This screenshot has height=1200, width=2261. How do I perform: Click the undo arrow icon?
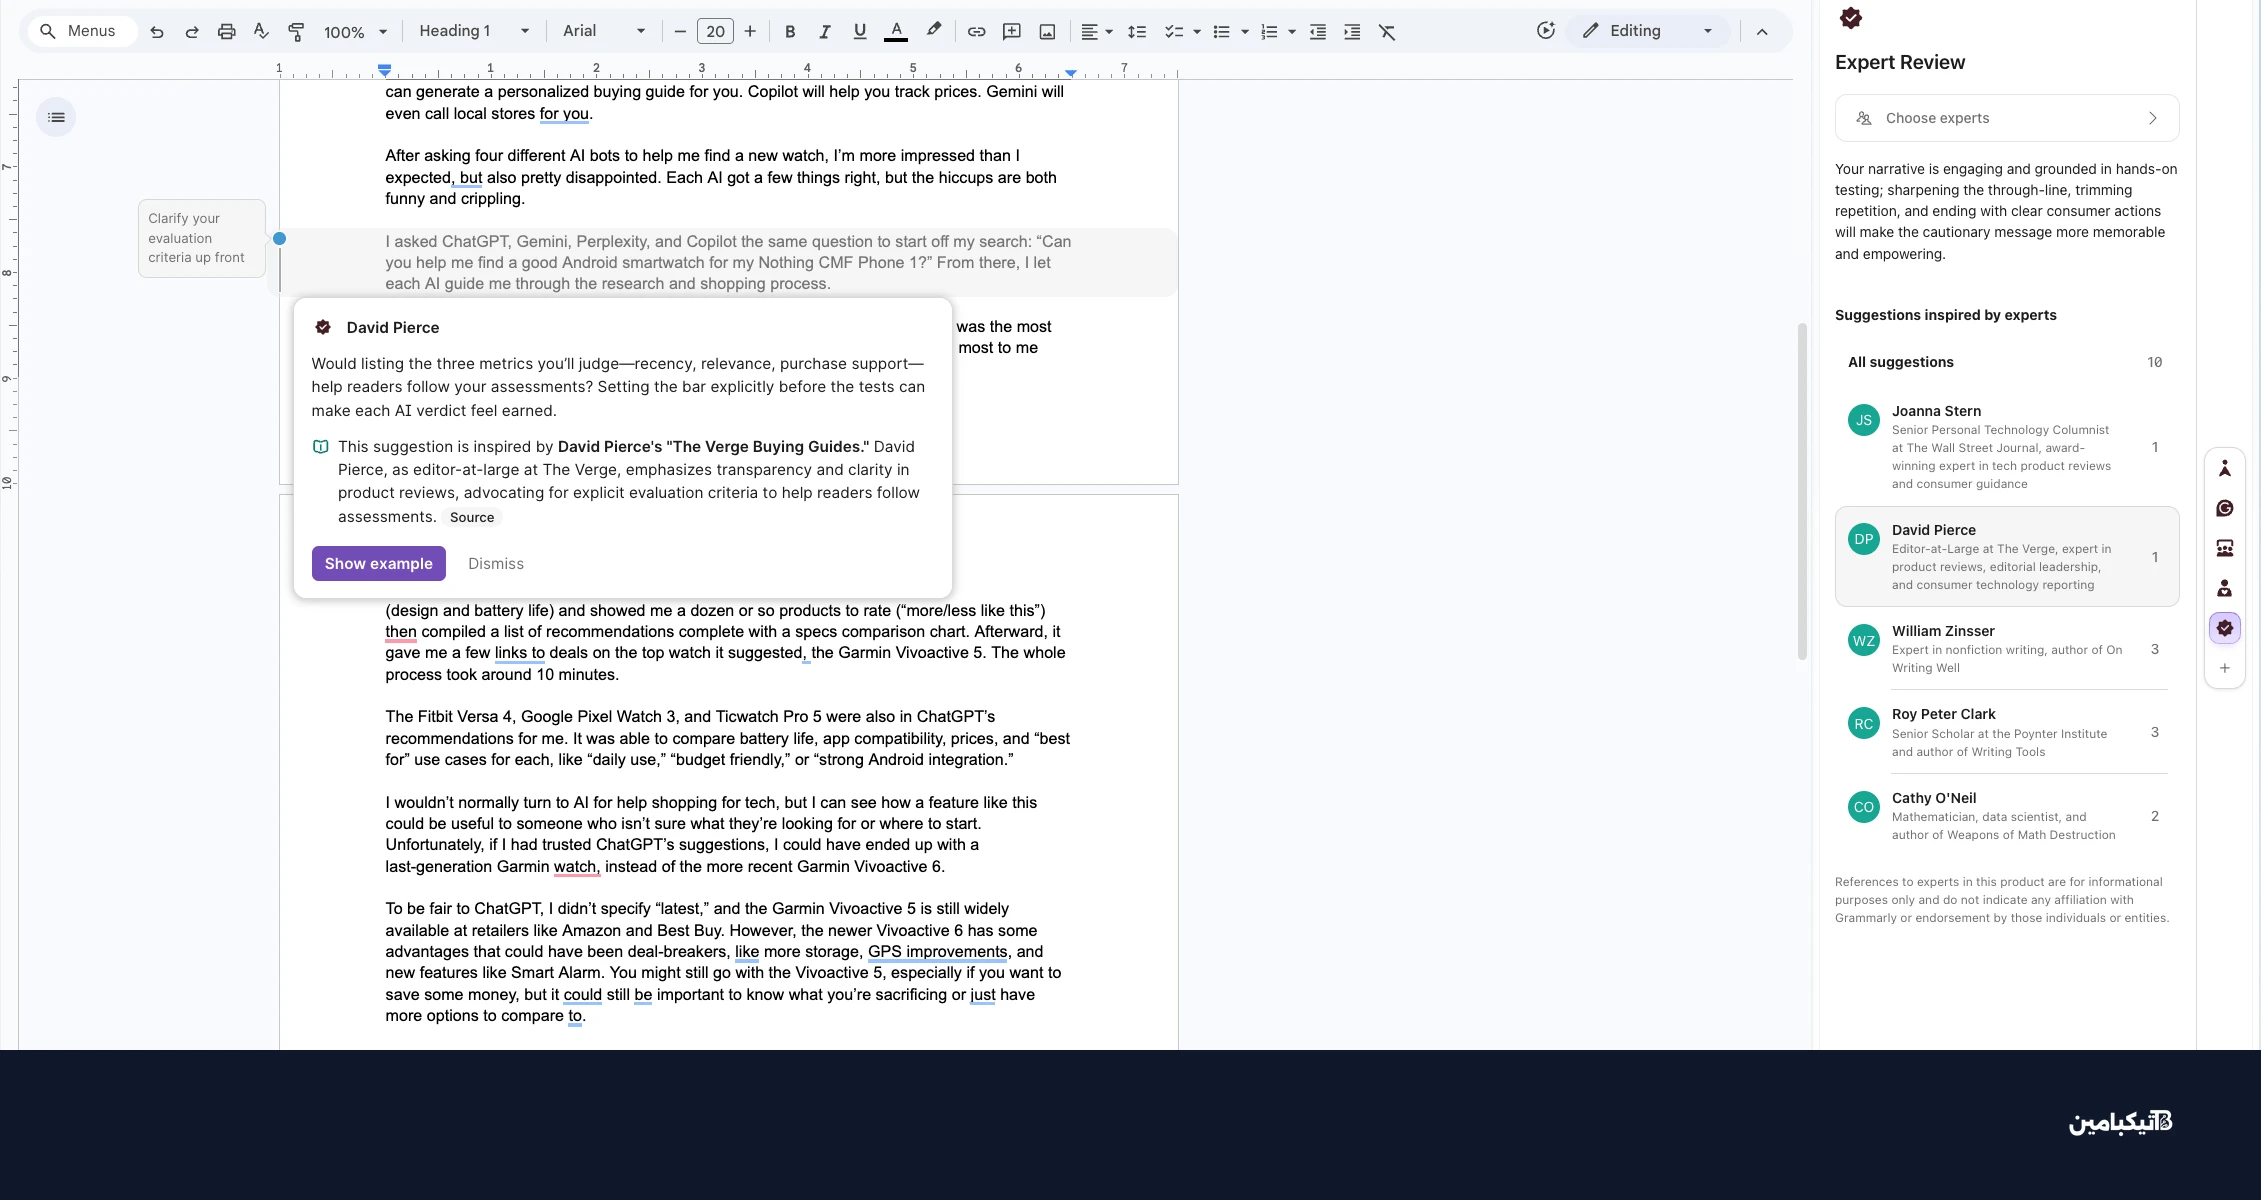(157, 32)
